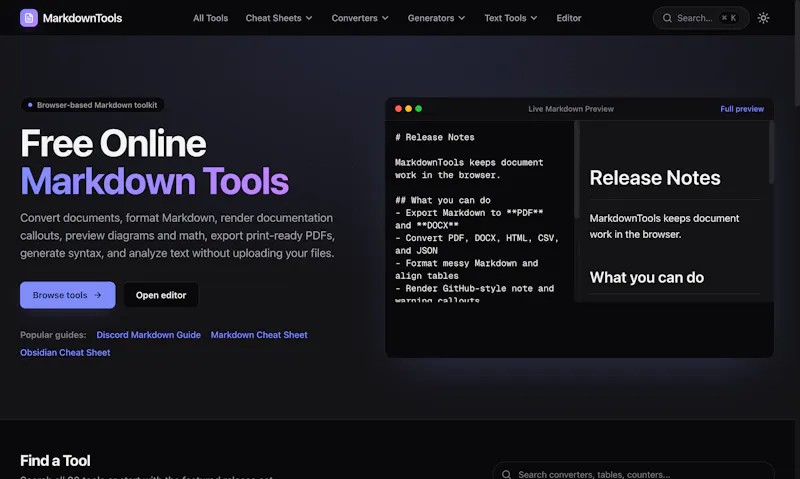
Task: Click the editor pane scrollbar
Action: (x=577, y=169)
